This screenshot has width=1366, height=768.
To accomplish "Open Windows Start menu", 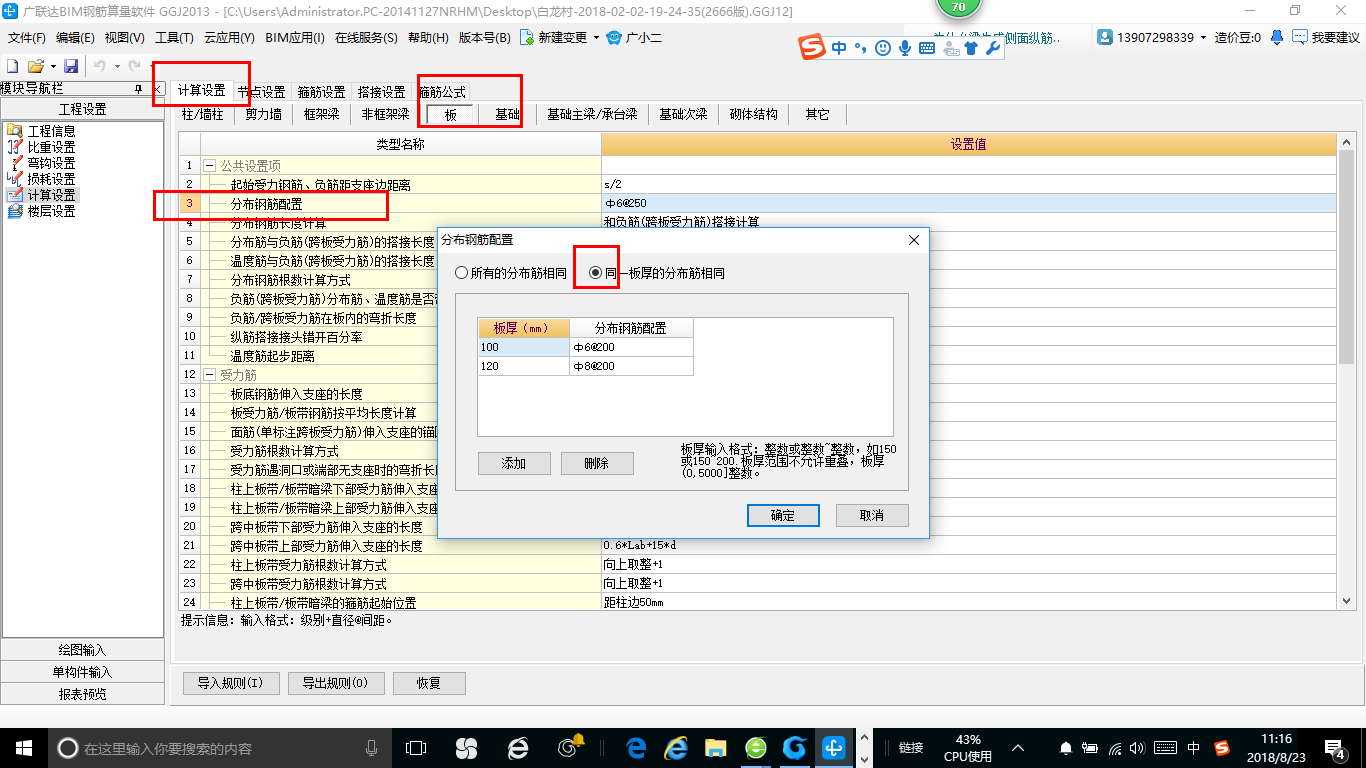I will coord(23,747).
